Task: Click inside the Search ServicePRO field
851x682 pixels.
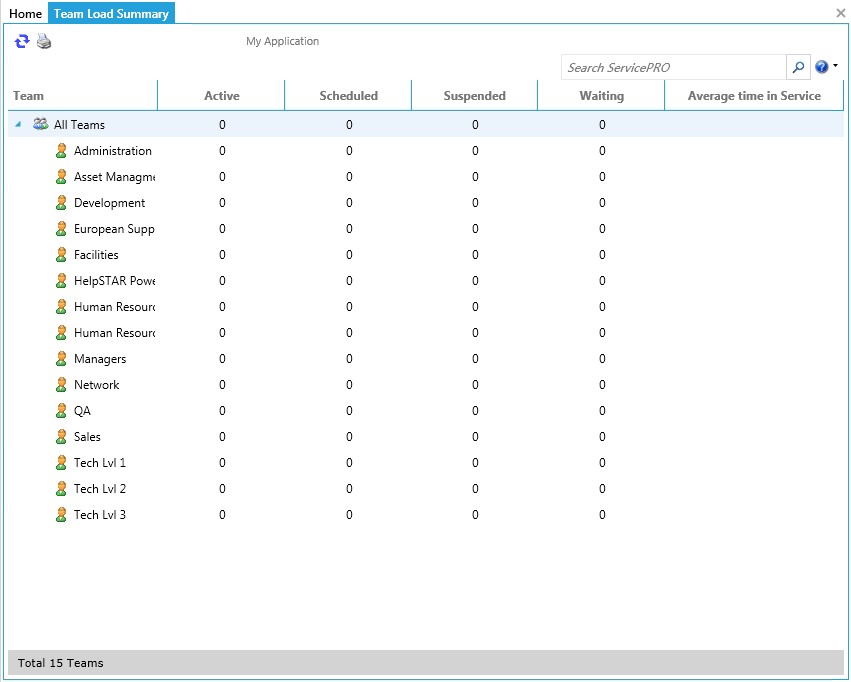Action: (x=673, y=67)
